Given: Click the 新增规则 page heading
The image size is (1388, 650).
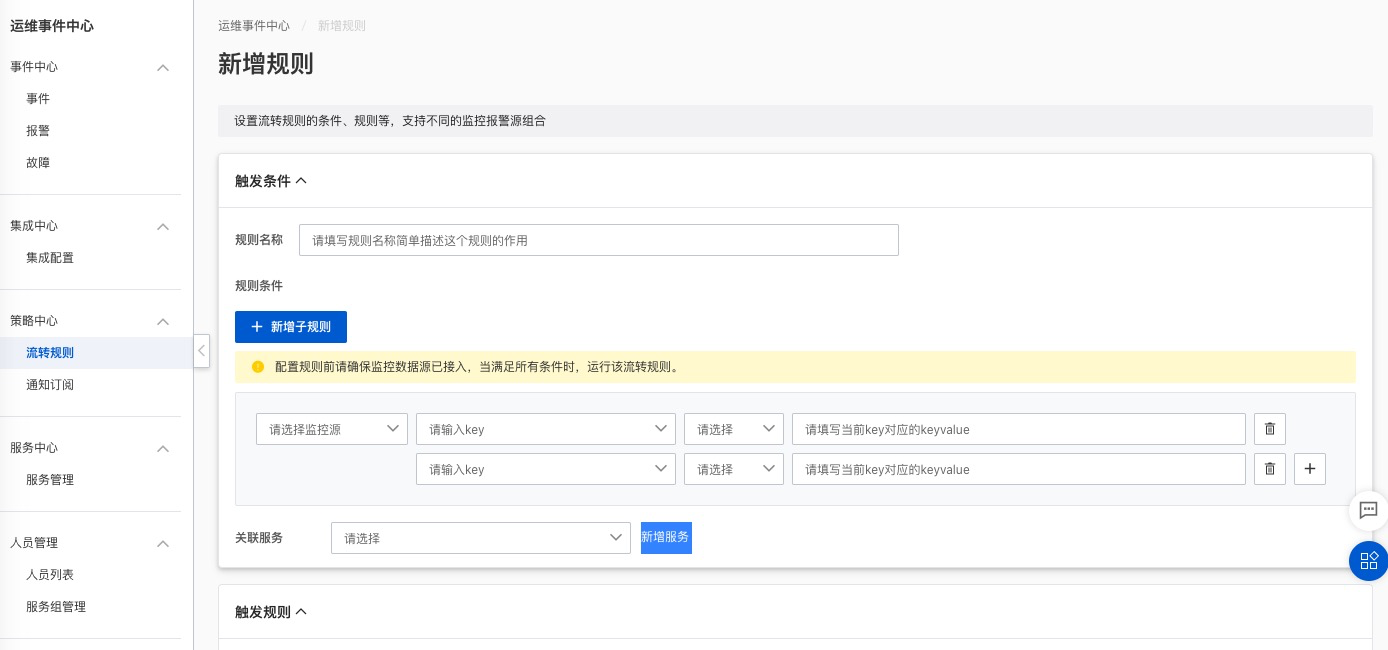Looking at the screenshot, I should pyautogui.click(x=266, y=65).
